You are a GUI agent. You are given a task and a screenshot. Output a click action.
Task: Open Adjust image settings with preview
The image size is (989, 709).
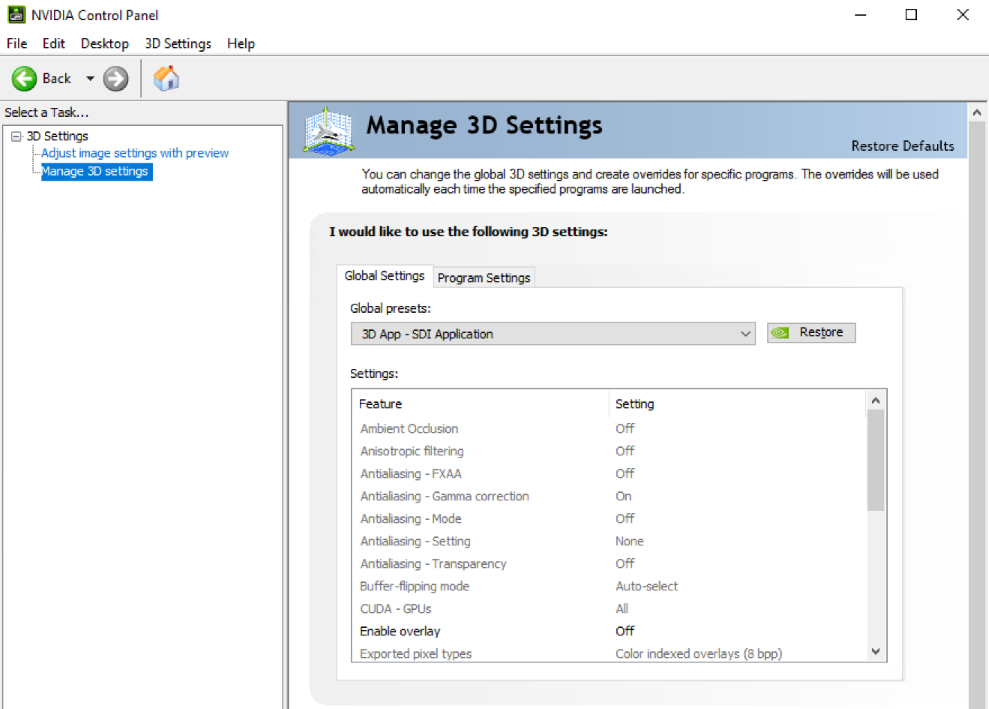tap(135, 153)
